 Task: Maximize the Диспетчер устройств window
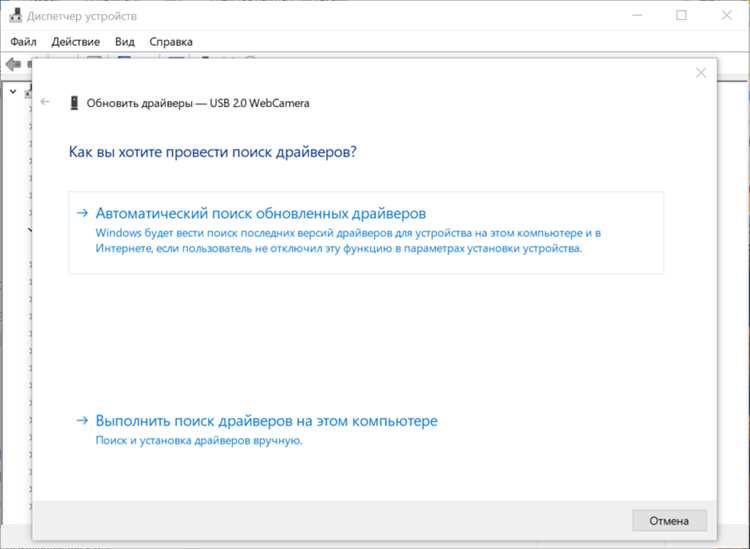681,16
